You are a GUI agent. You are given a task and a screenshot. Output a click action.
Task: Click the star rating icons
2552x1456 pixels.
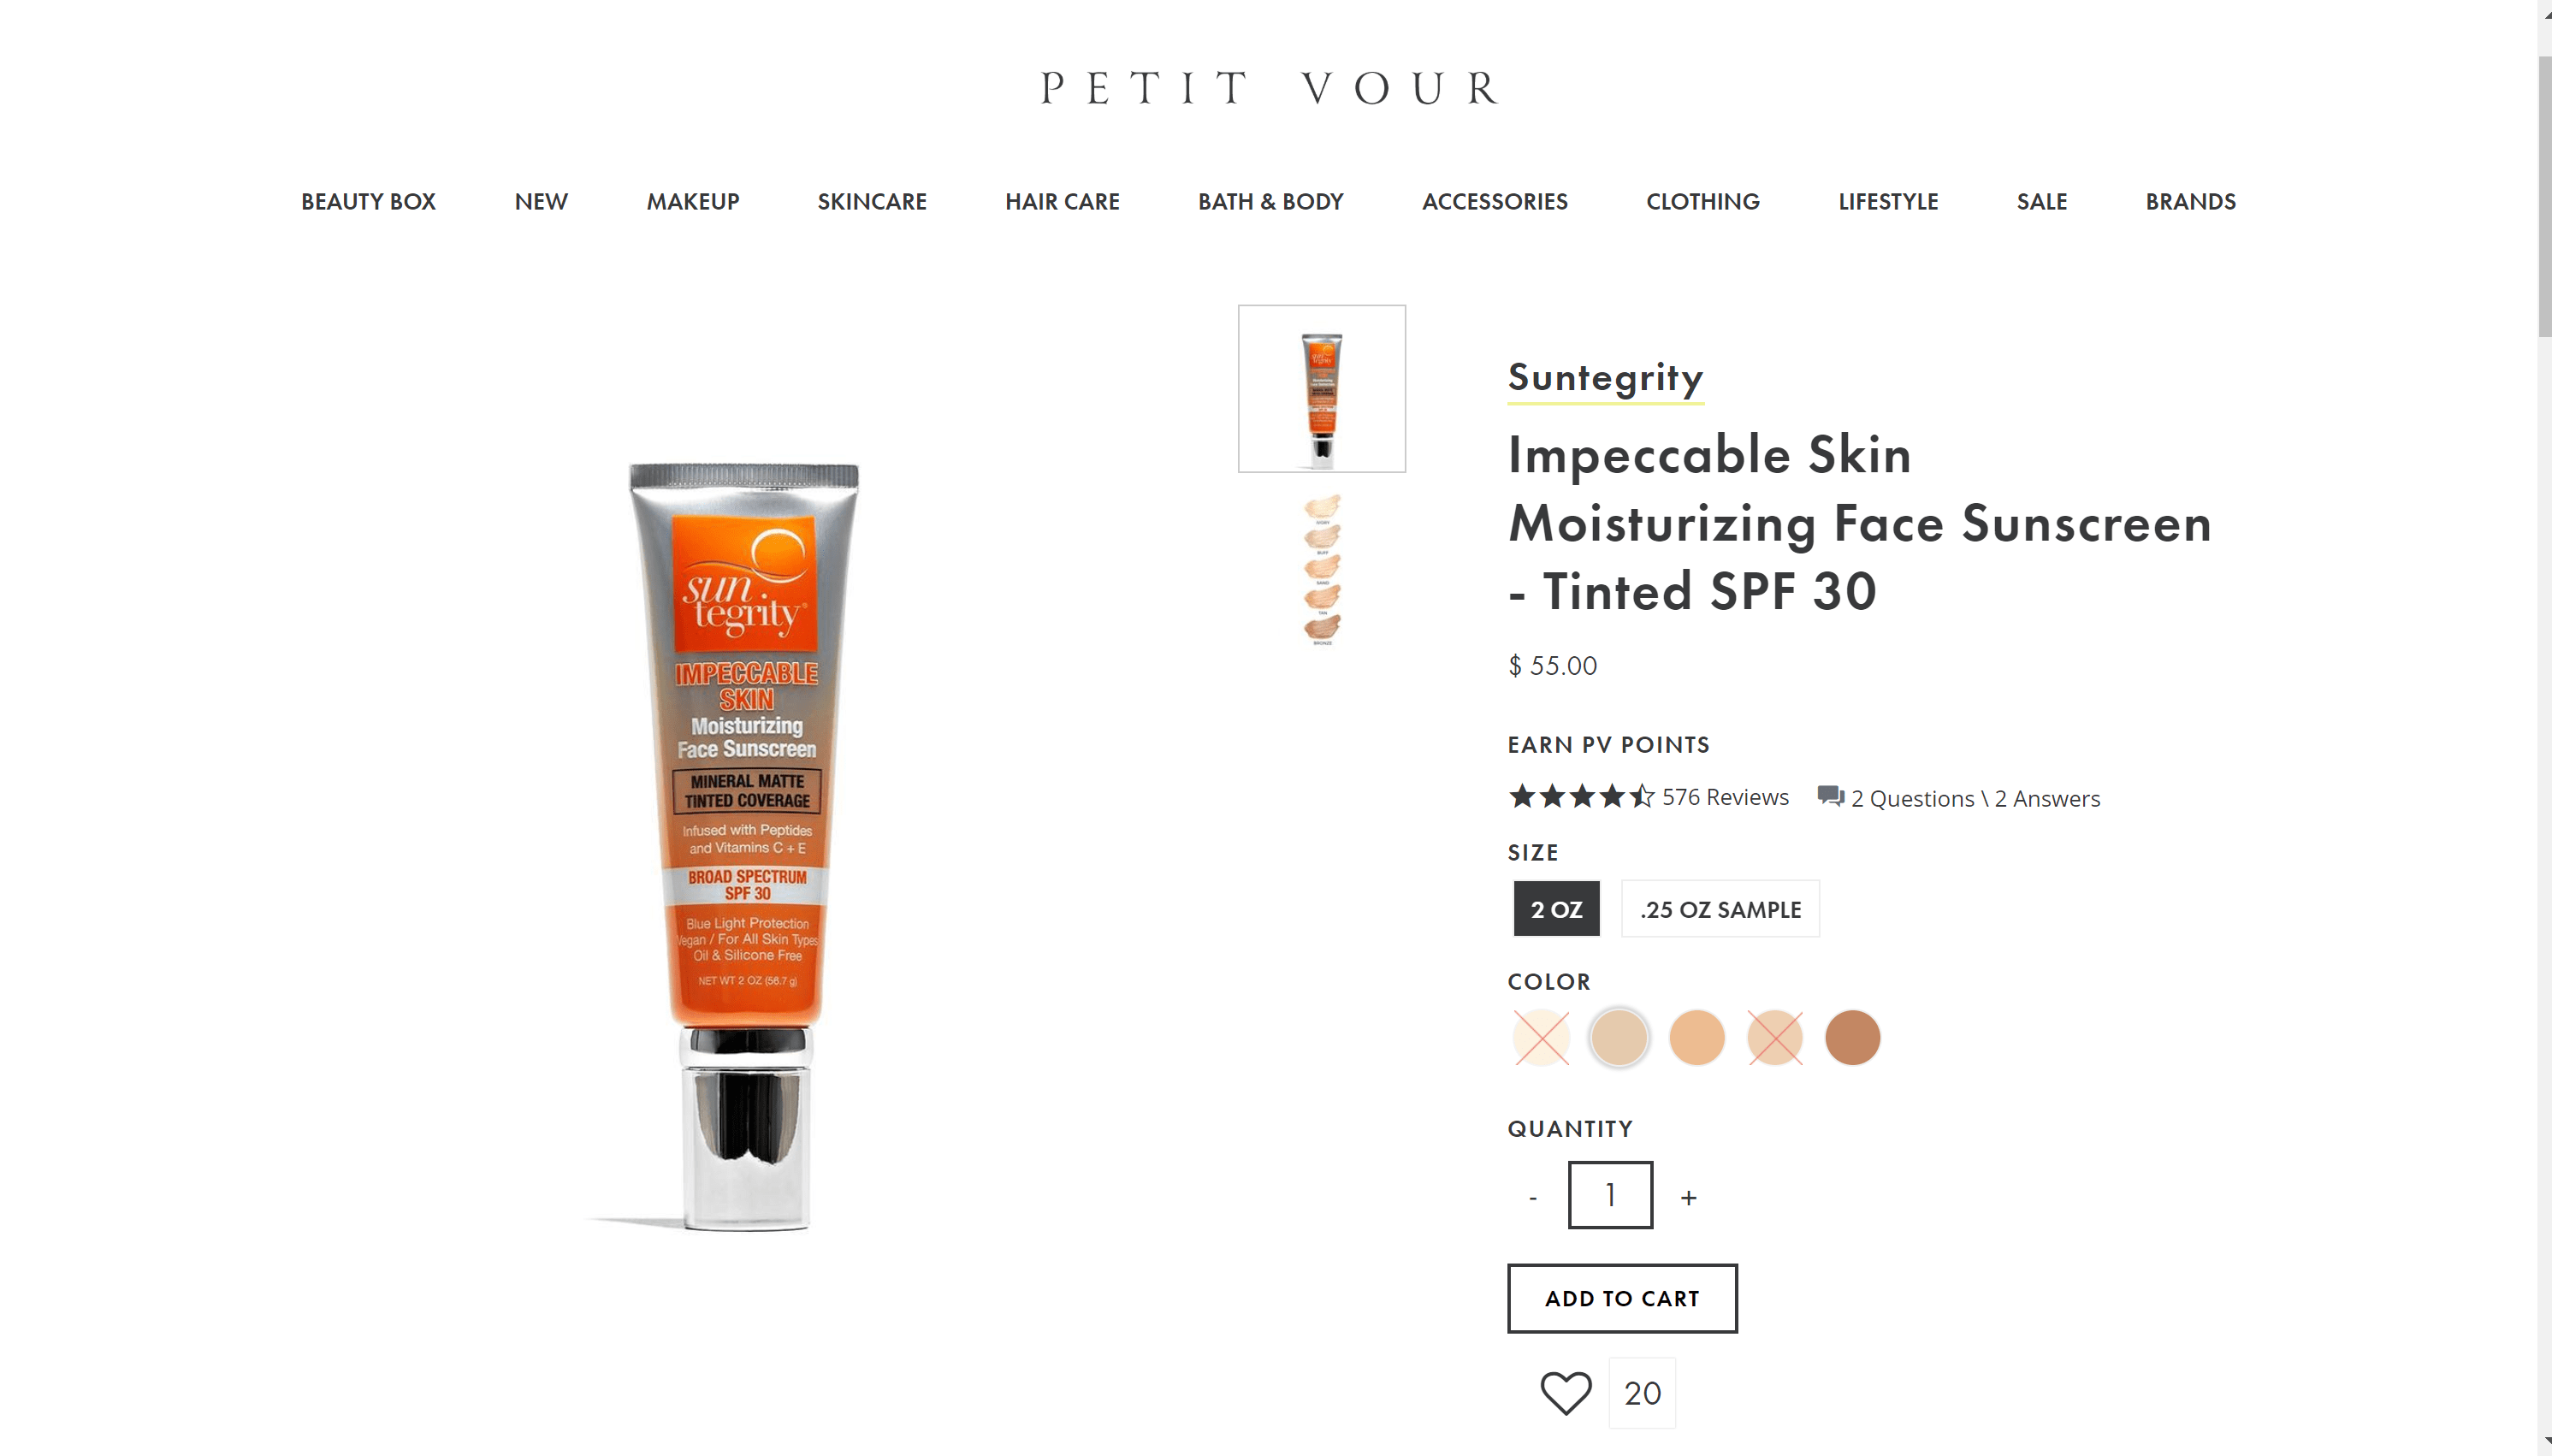pos(1581,796)
